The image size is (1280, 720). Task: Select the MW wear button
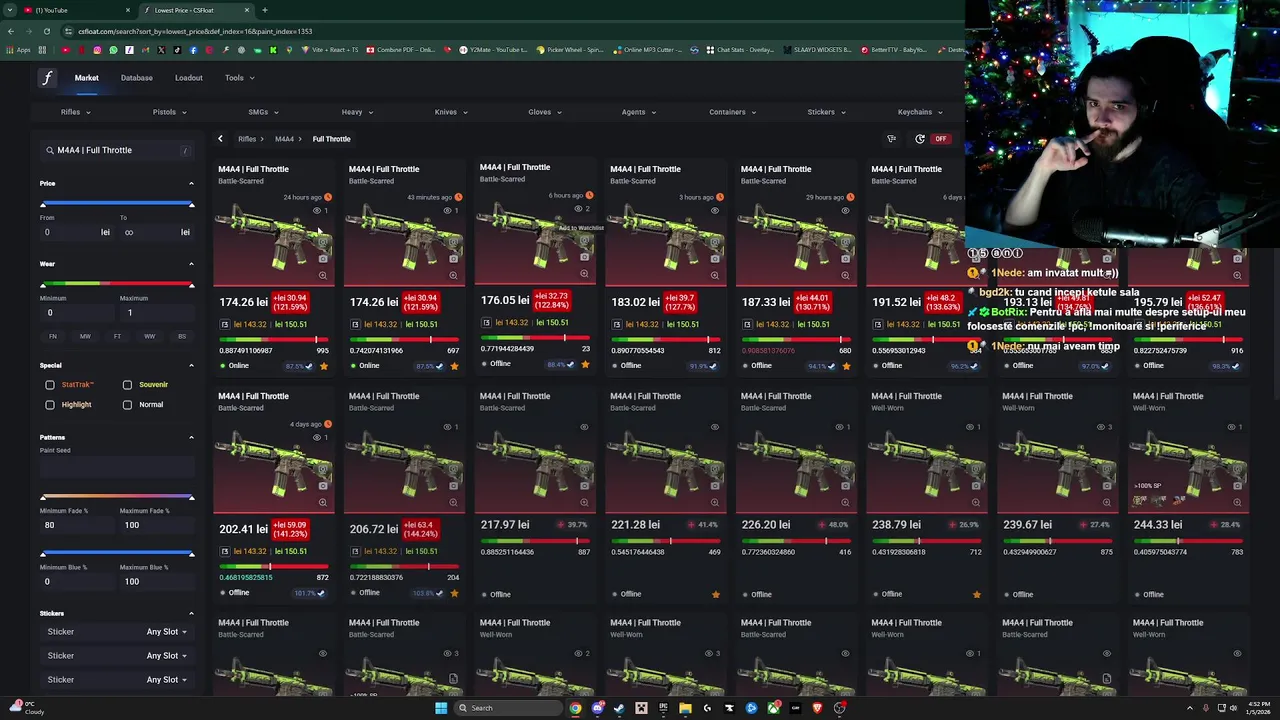pyautogui.click(x=85, y=337)
